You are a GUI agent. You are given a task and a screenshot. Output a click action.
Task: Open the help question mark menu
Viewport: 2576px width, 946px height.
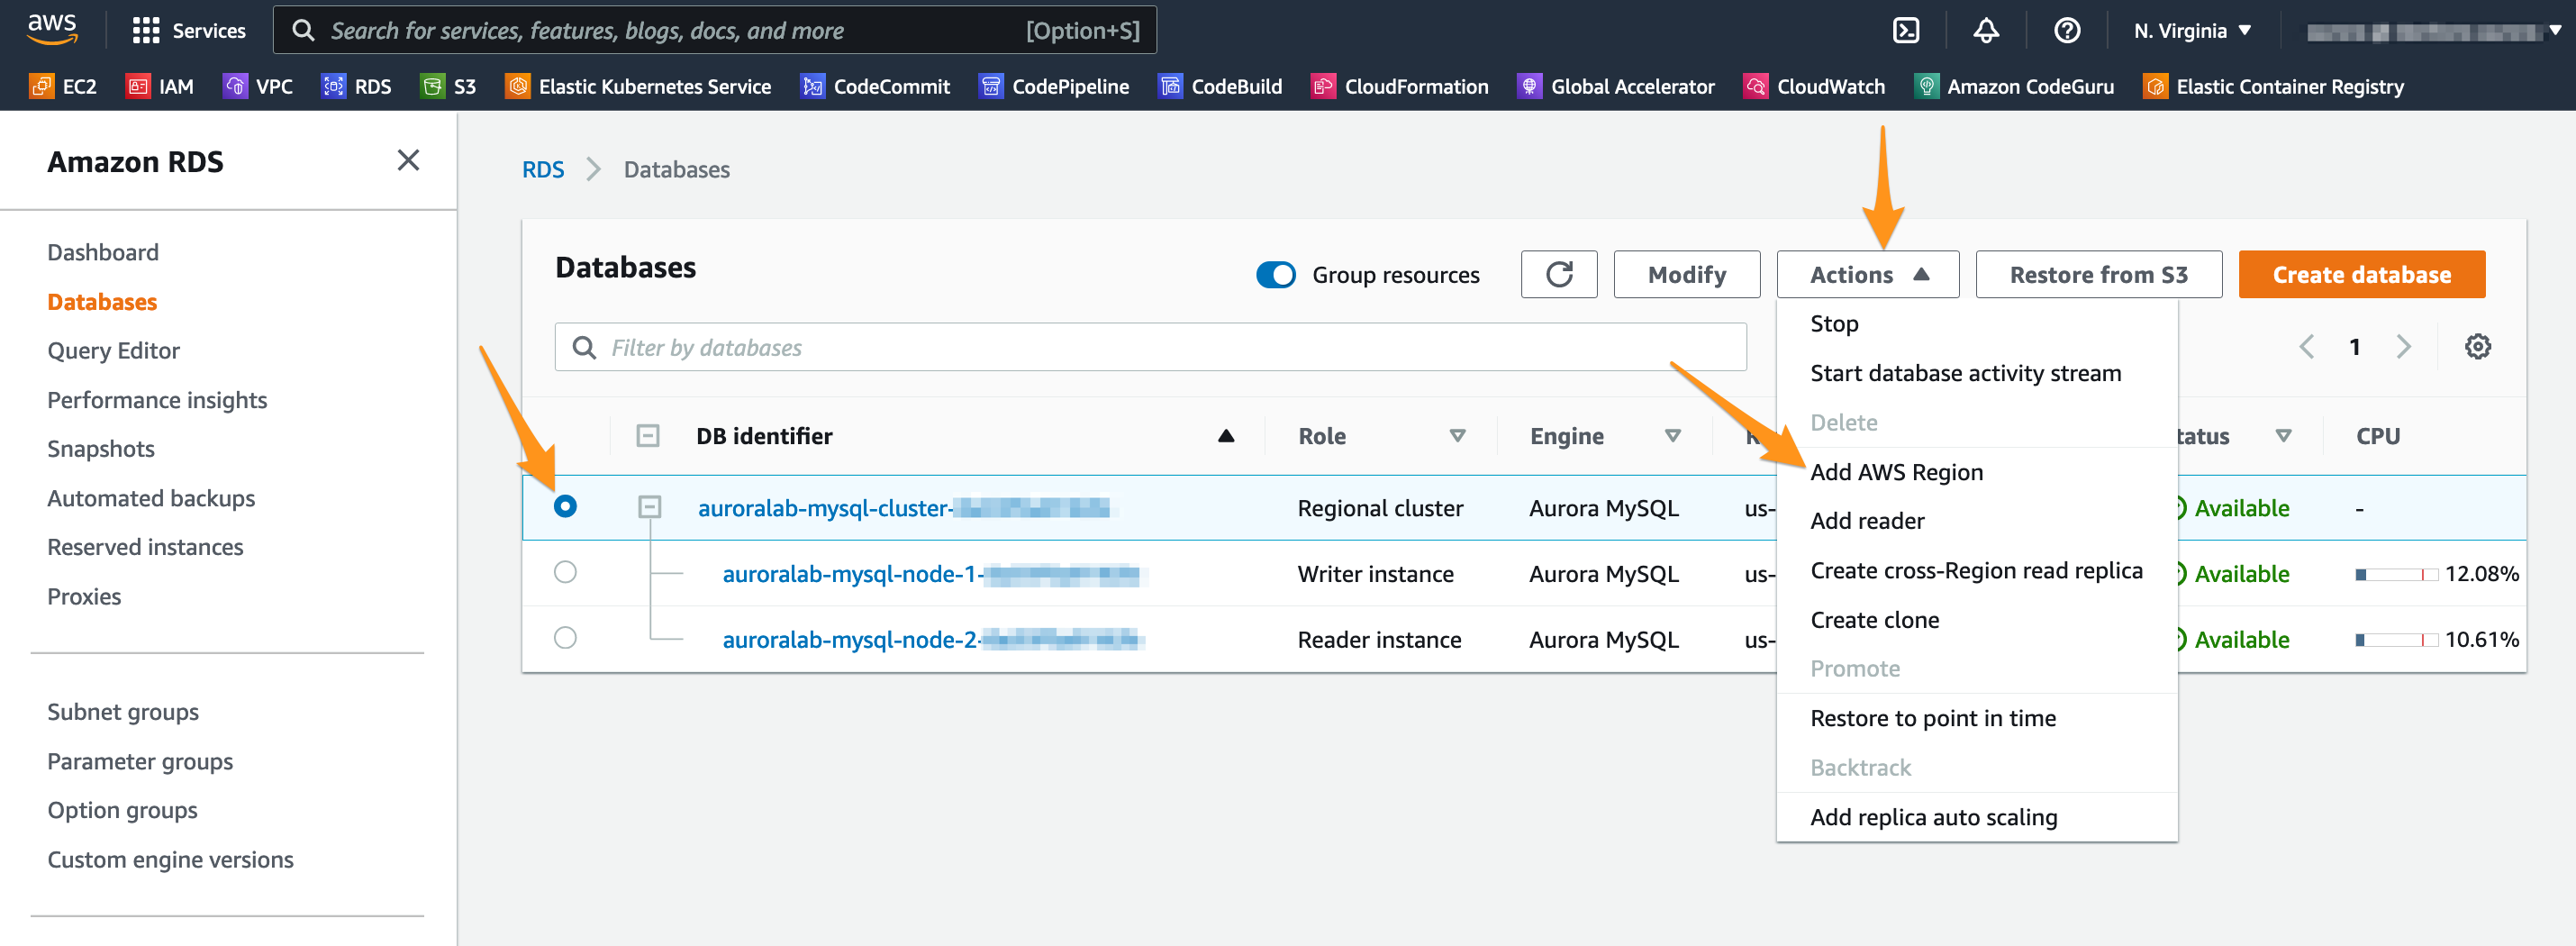[2067, 31]
